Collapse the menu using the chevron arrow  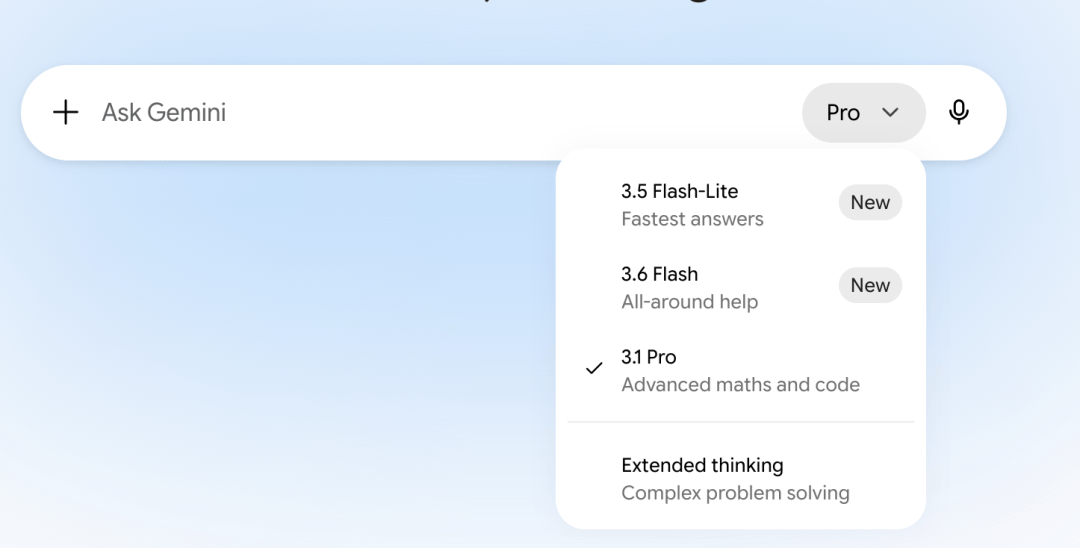tap(891, 112)
